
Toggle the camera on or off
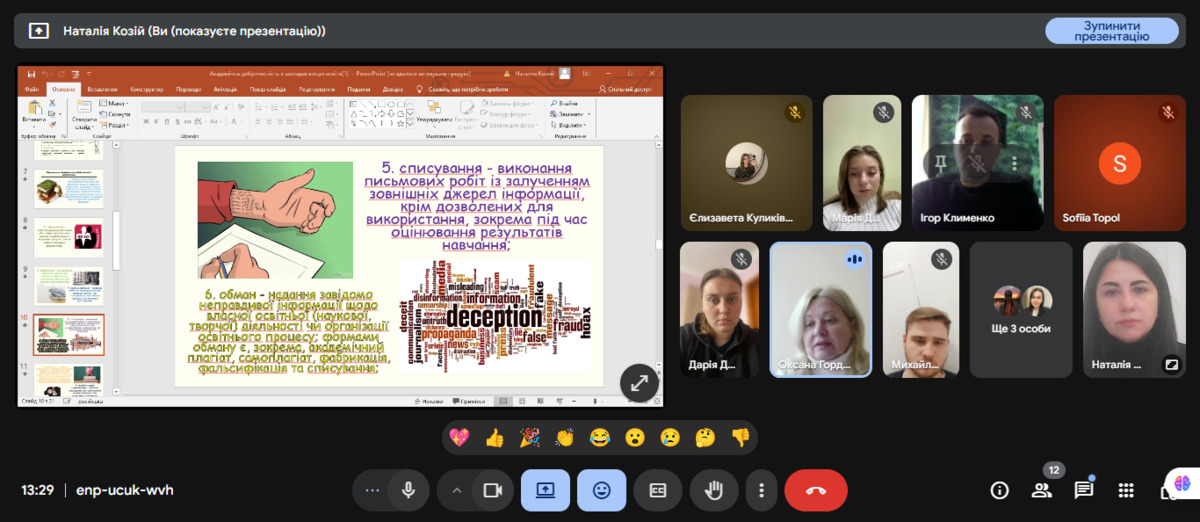492,490
